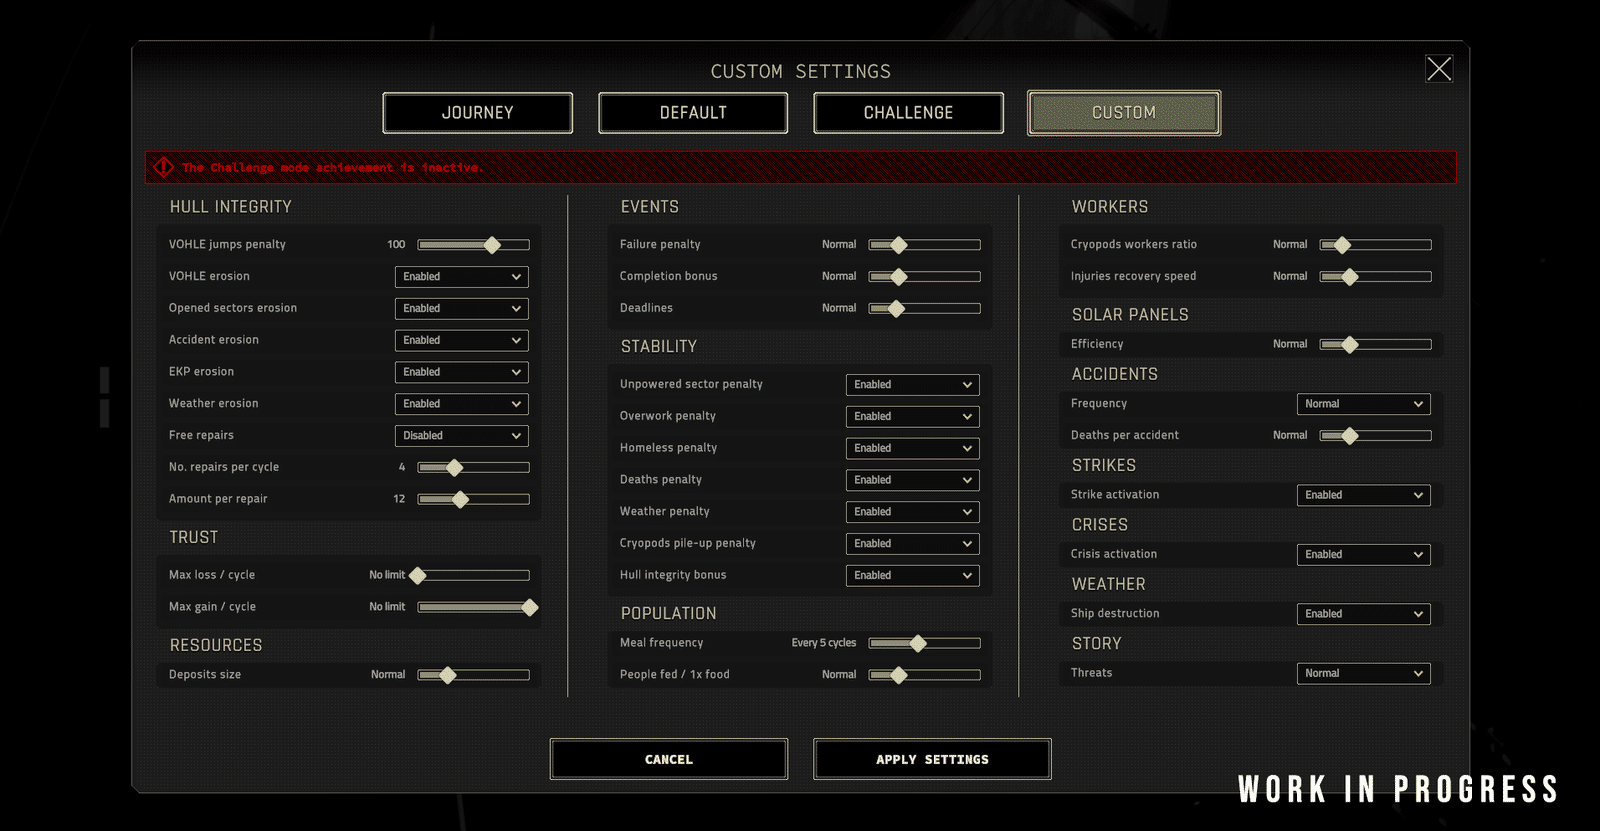Apply the custom settings
This screenshot has width=1600, height=831.
[x=932, y=759]
